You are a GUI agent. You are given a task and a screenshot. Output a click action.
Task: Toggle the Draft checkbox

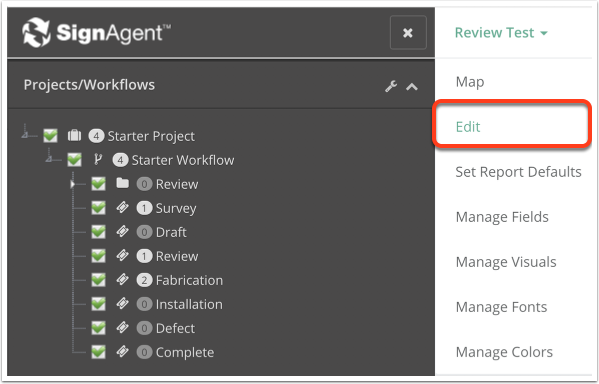point(99,232)
